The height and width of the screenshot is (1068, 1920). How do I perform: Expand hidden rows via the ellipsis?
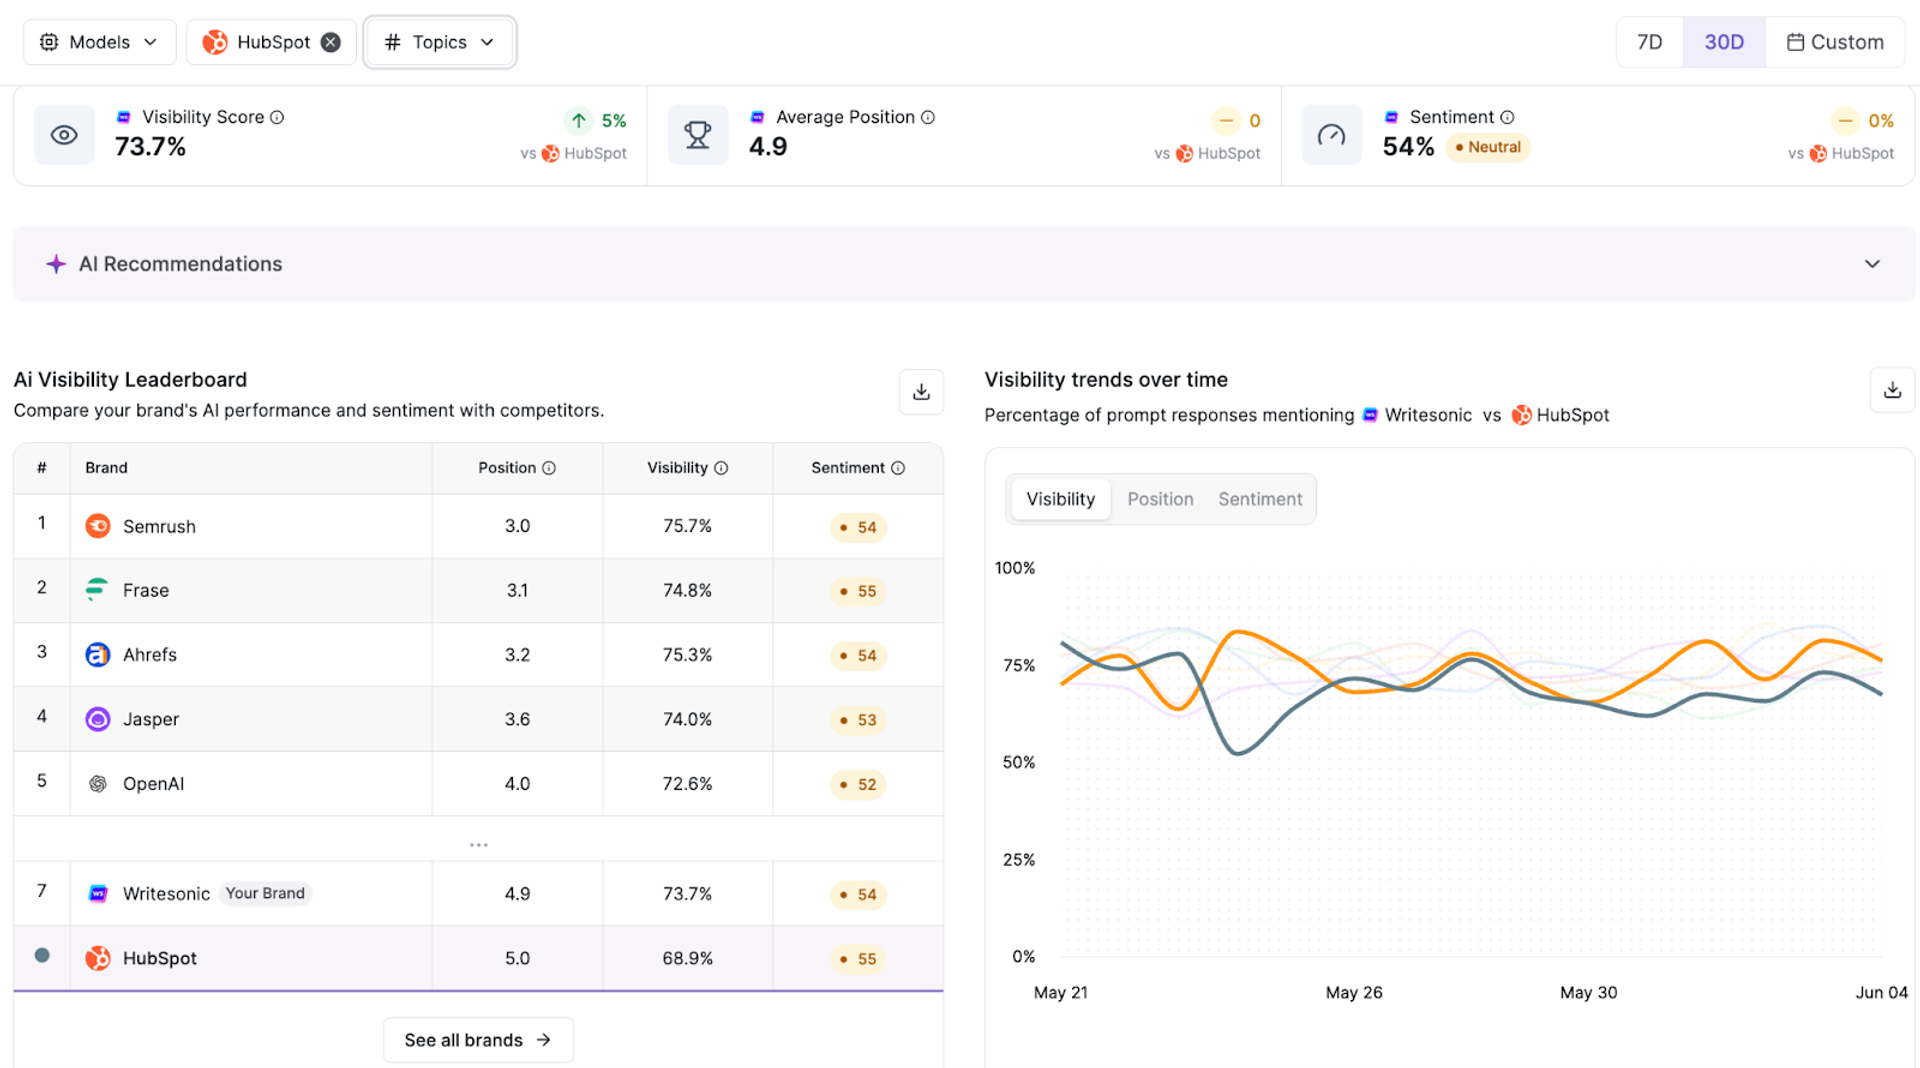click(479, 845)
